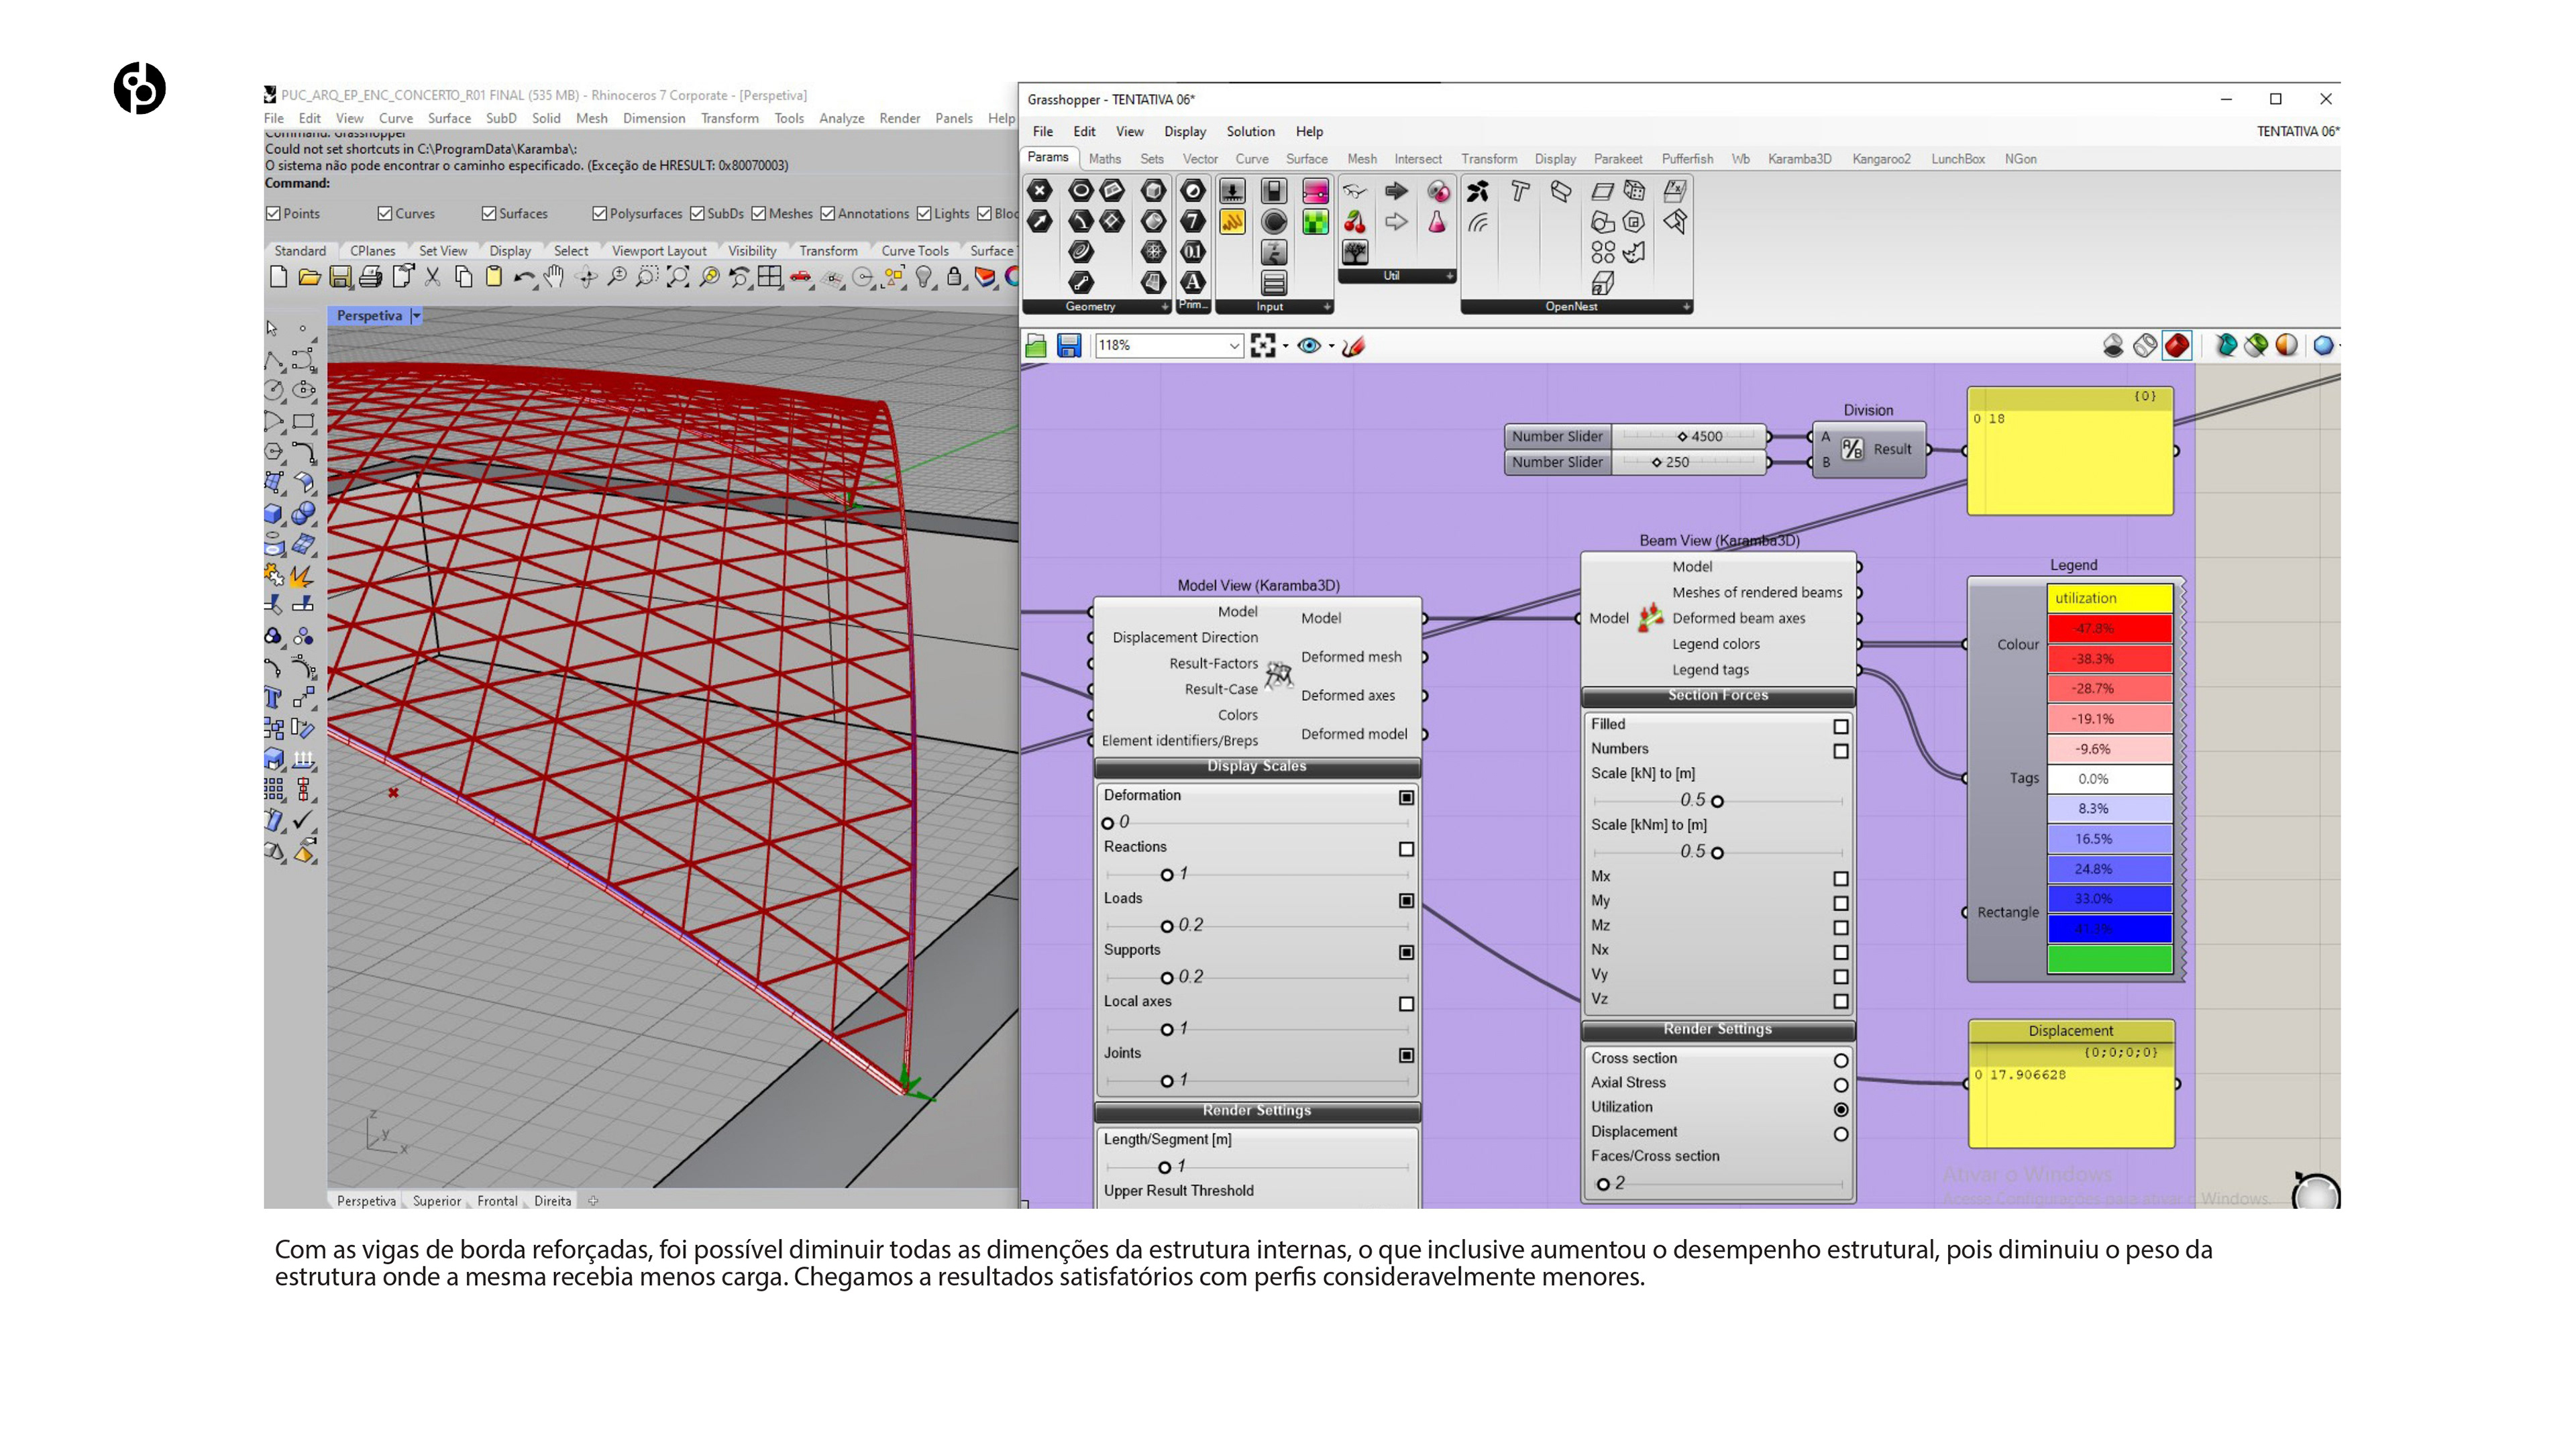Click the preview eye icon in canvas toolbar
Viewport: 2576px width, 1449px height.
coord(1308,346)
